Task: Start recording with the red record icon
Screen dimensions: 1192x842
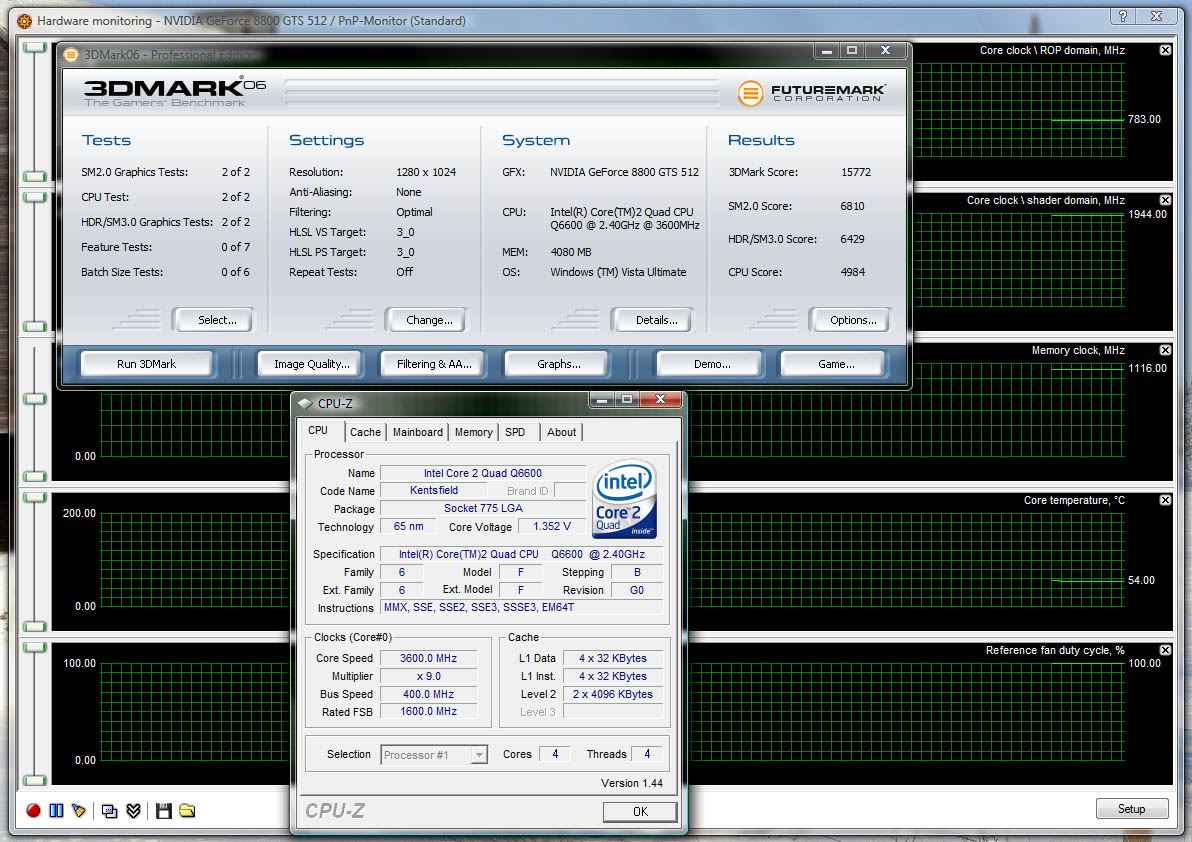Action: (x=33, y=811)
